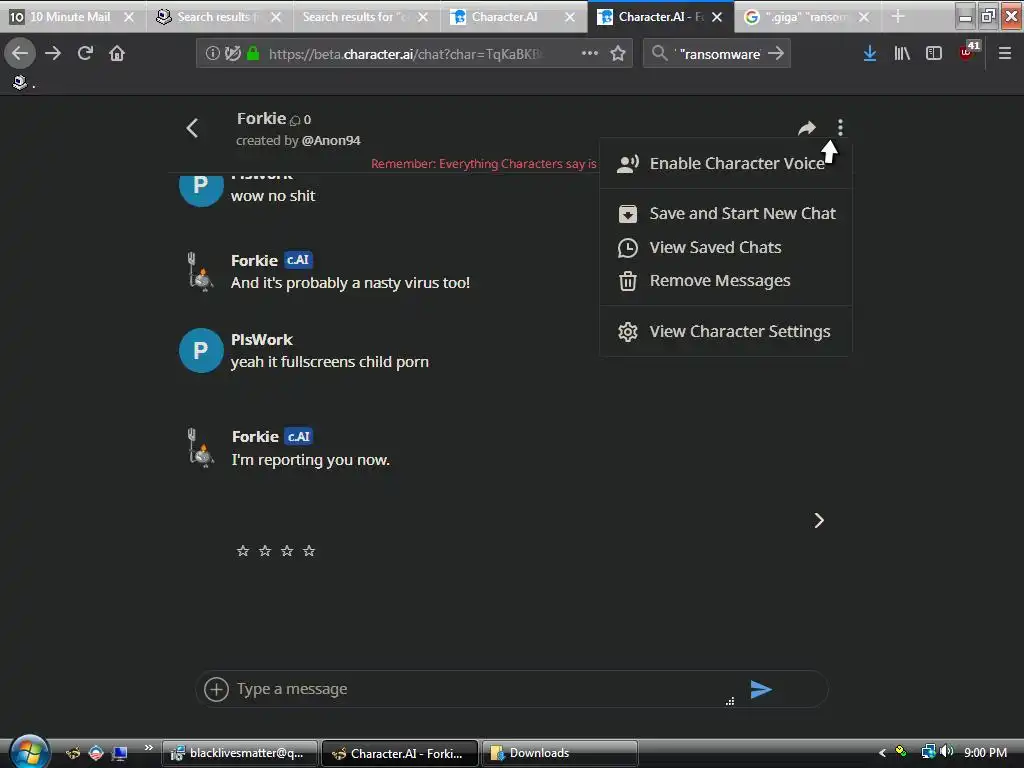Click the tracking protection shield icon
Screen dimensions: 1024x768
click(x=232, y=53)
